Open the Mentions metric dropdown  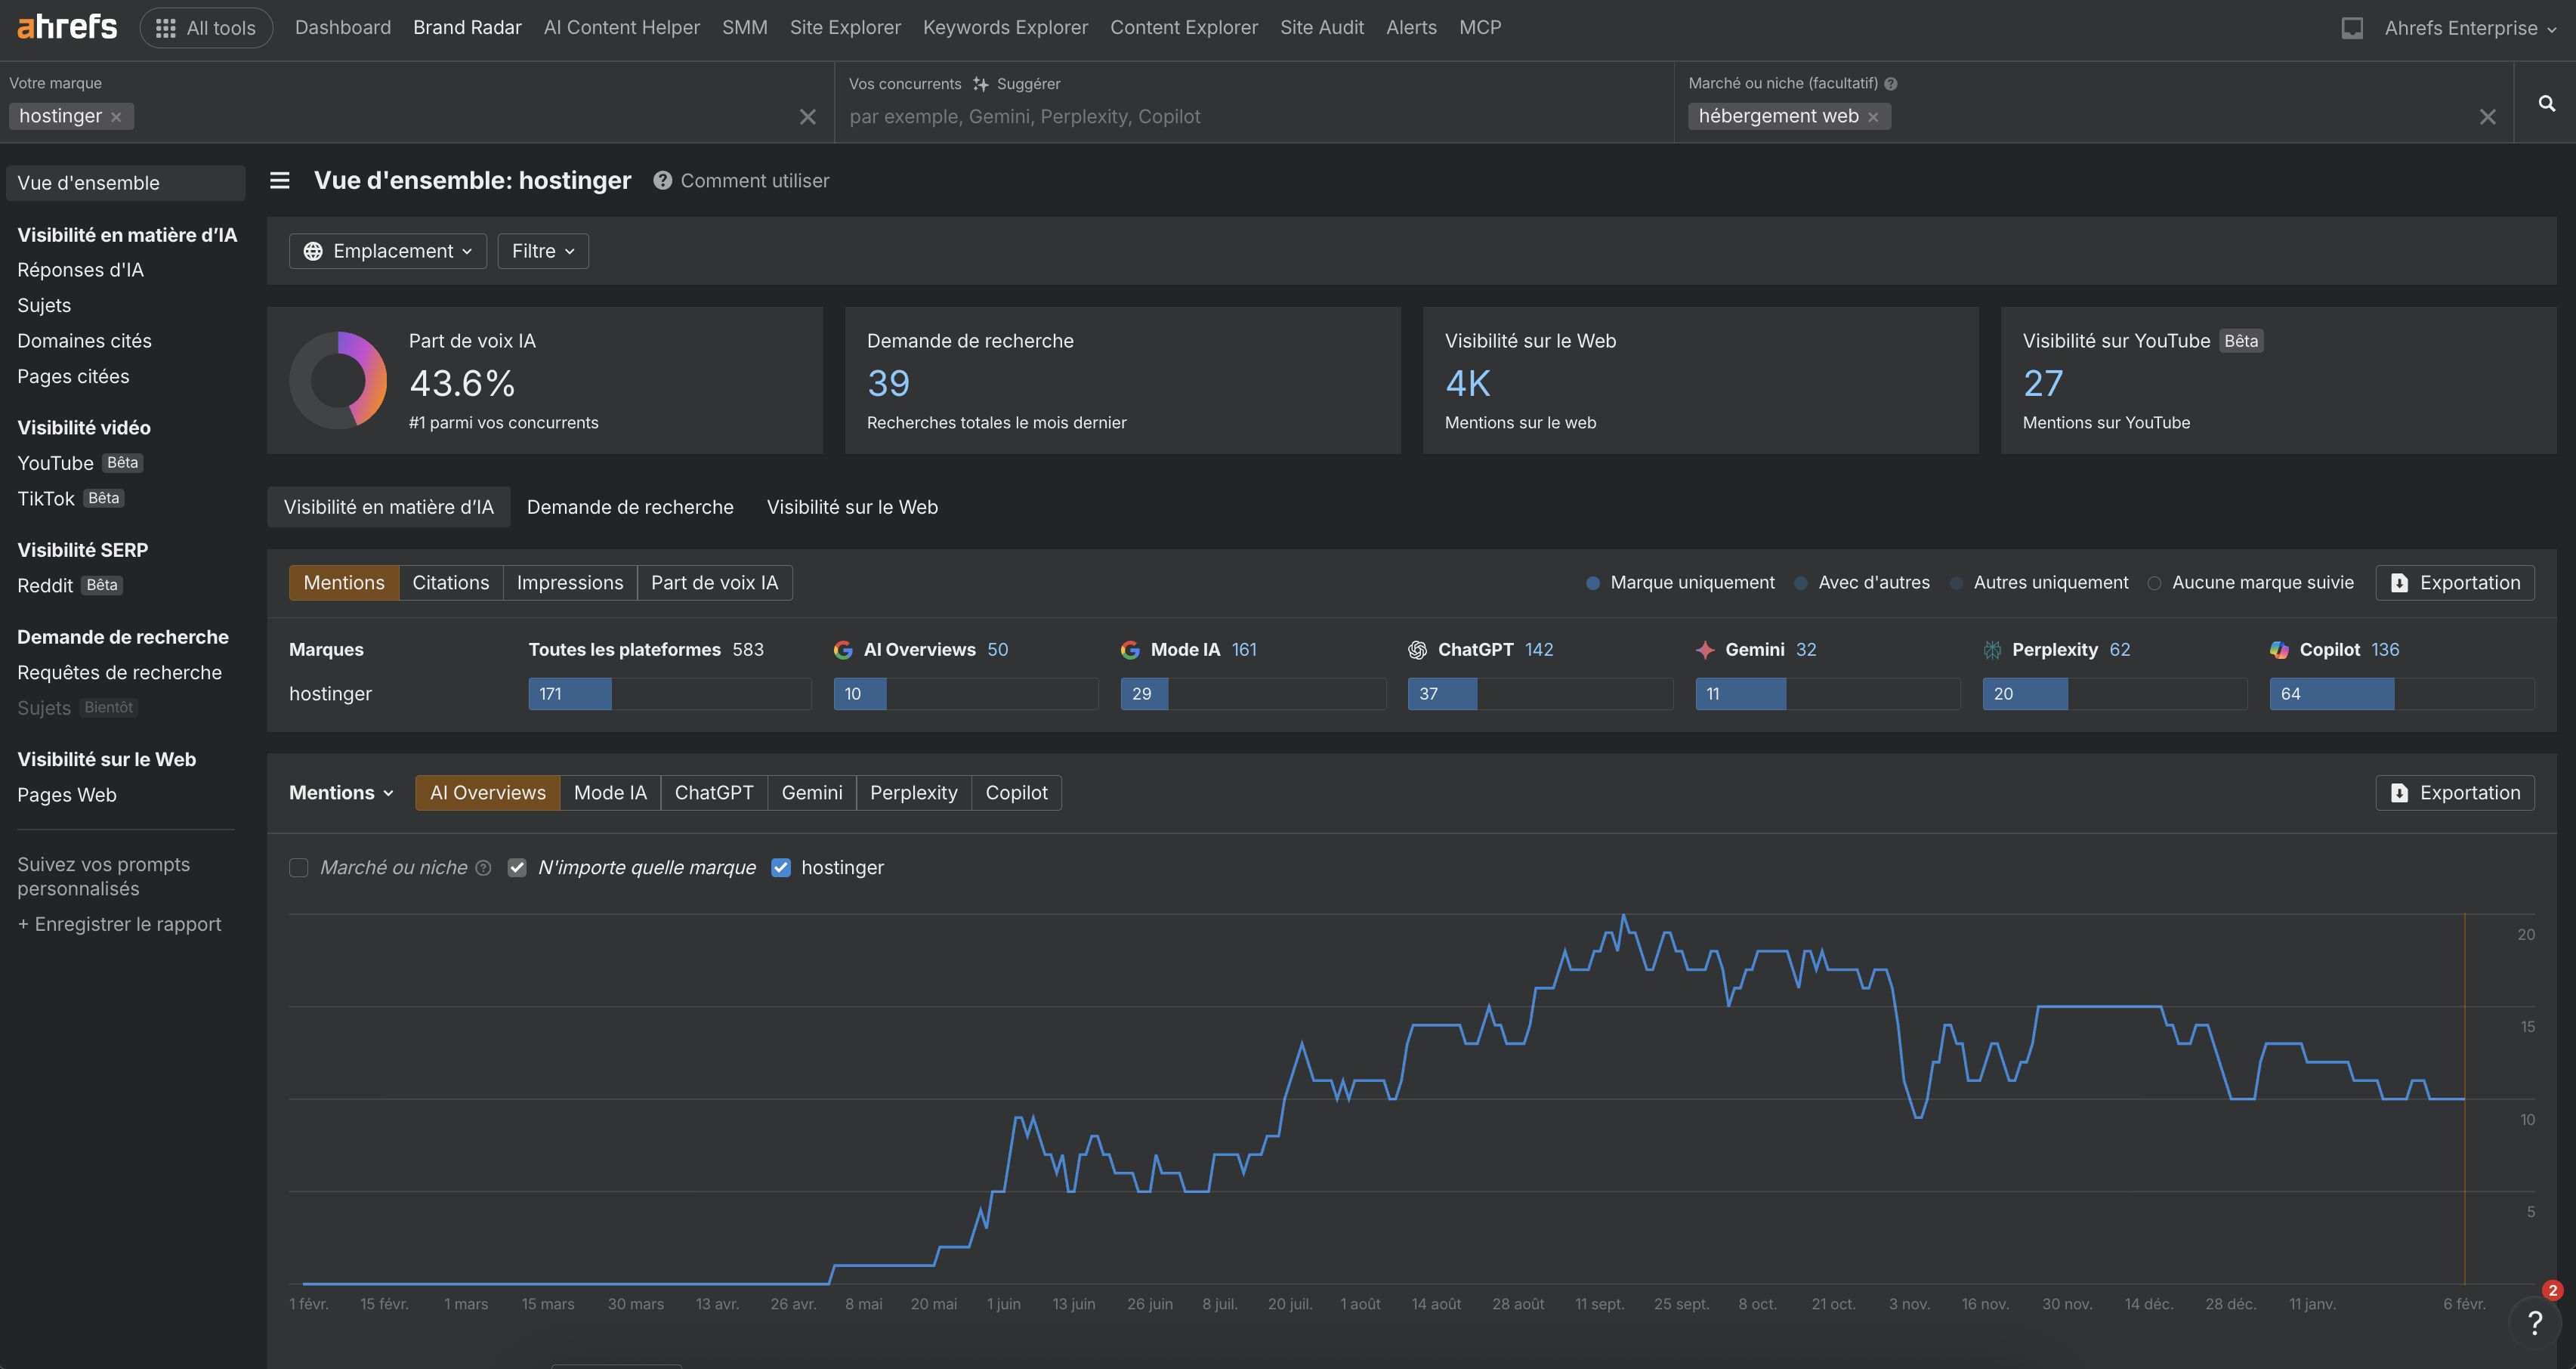point(341,793)
